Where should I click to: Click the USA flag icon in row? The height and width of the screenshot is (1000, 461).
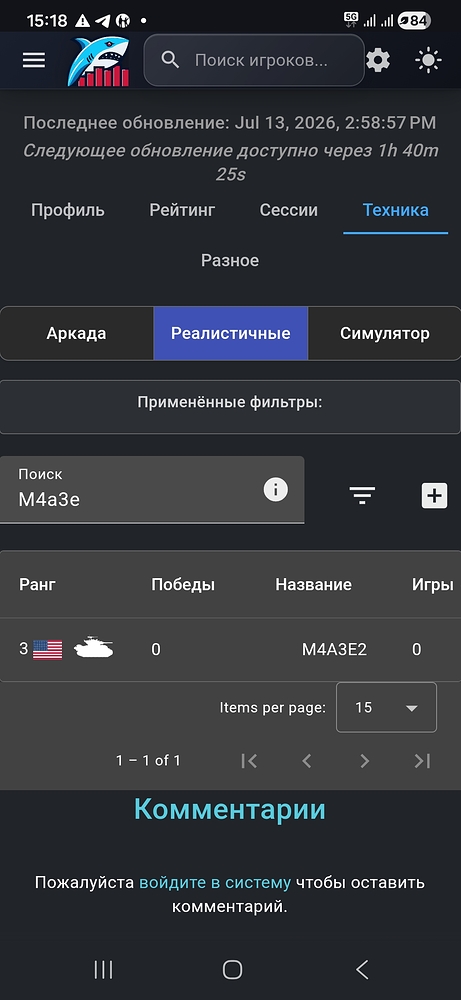(48, 650)
